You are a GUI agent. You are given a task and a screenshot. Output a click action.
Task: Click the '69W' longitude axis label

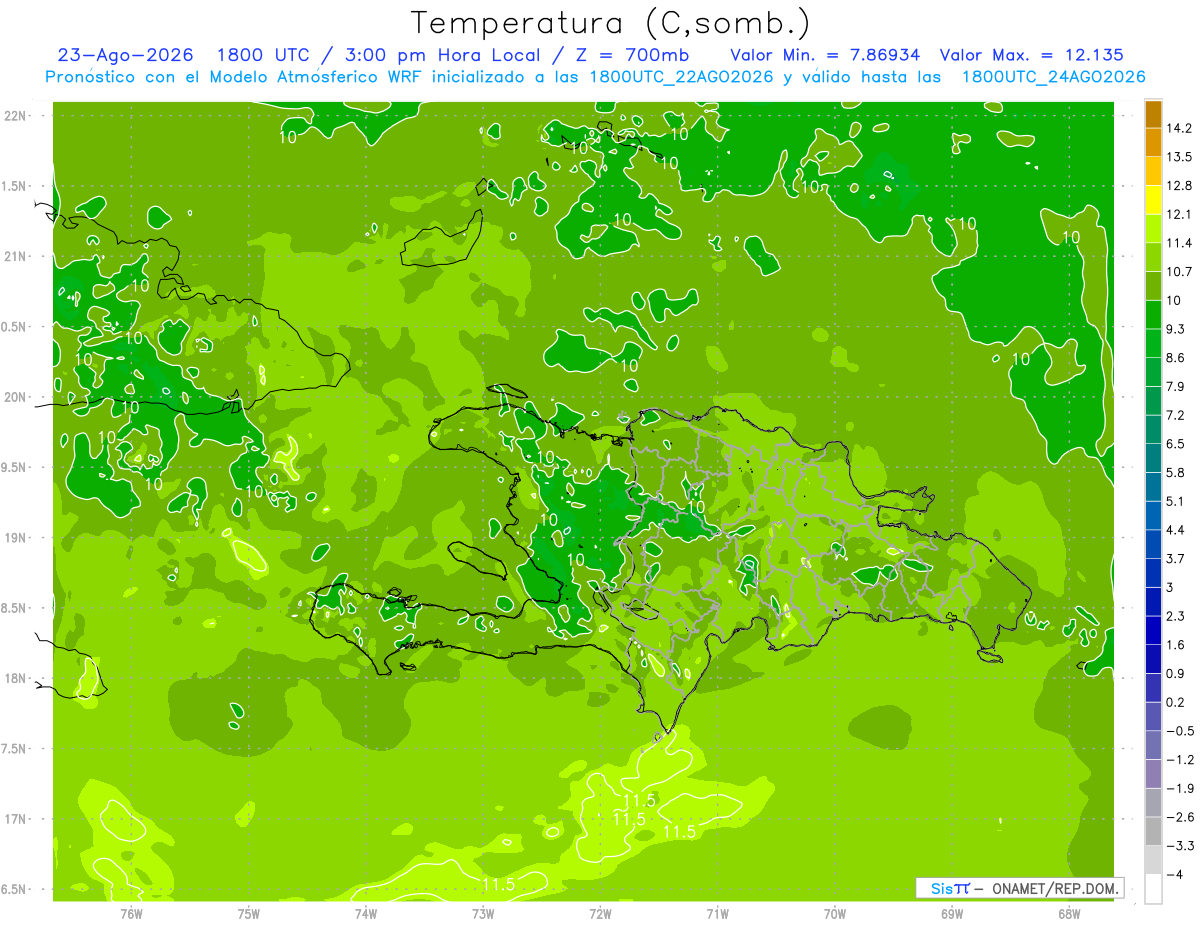[x=951, y=913]
